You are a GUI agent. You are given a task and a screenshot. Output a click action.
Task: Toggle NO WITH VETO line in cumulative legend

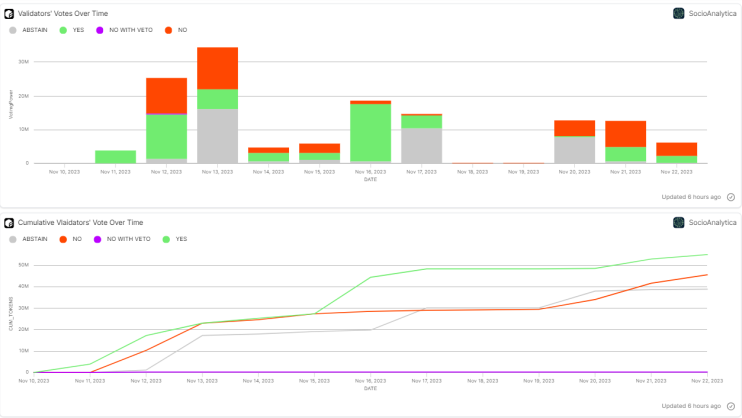(122, 239)
